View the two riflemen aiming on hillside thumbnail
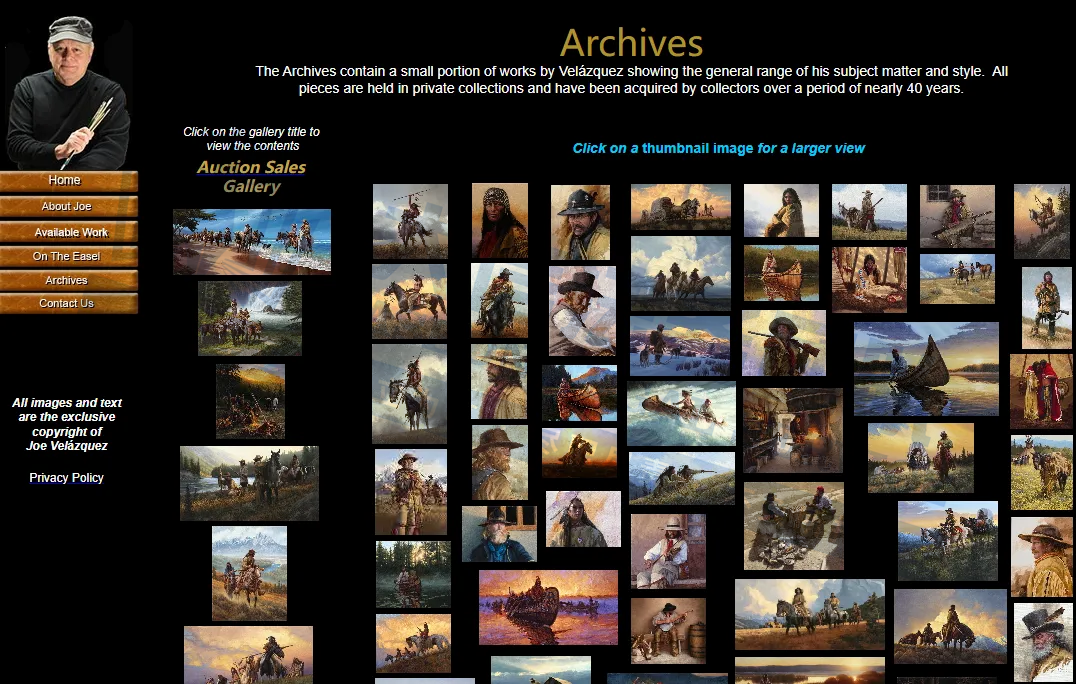Viewport: 1076px width, 684px height. point(681,478)
